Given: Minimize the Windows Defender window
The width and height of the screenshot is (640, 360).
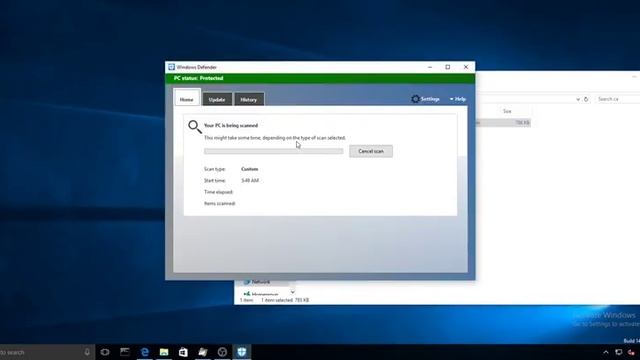Looking at the screenshot, I should point(430,67).
